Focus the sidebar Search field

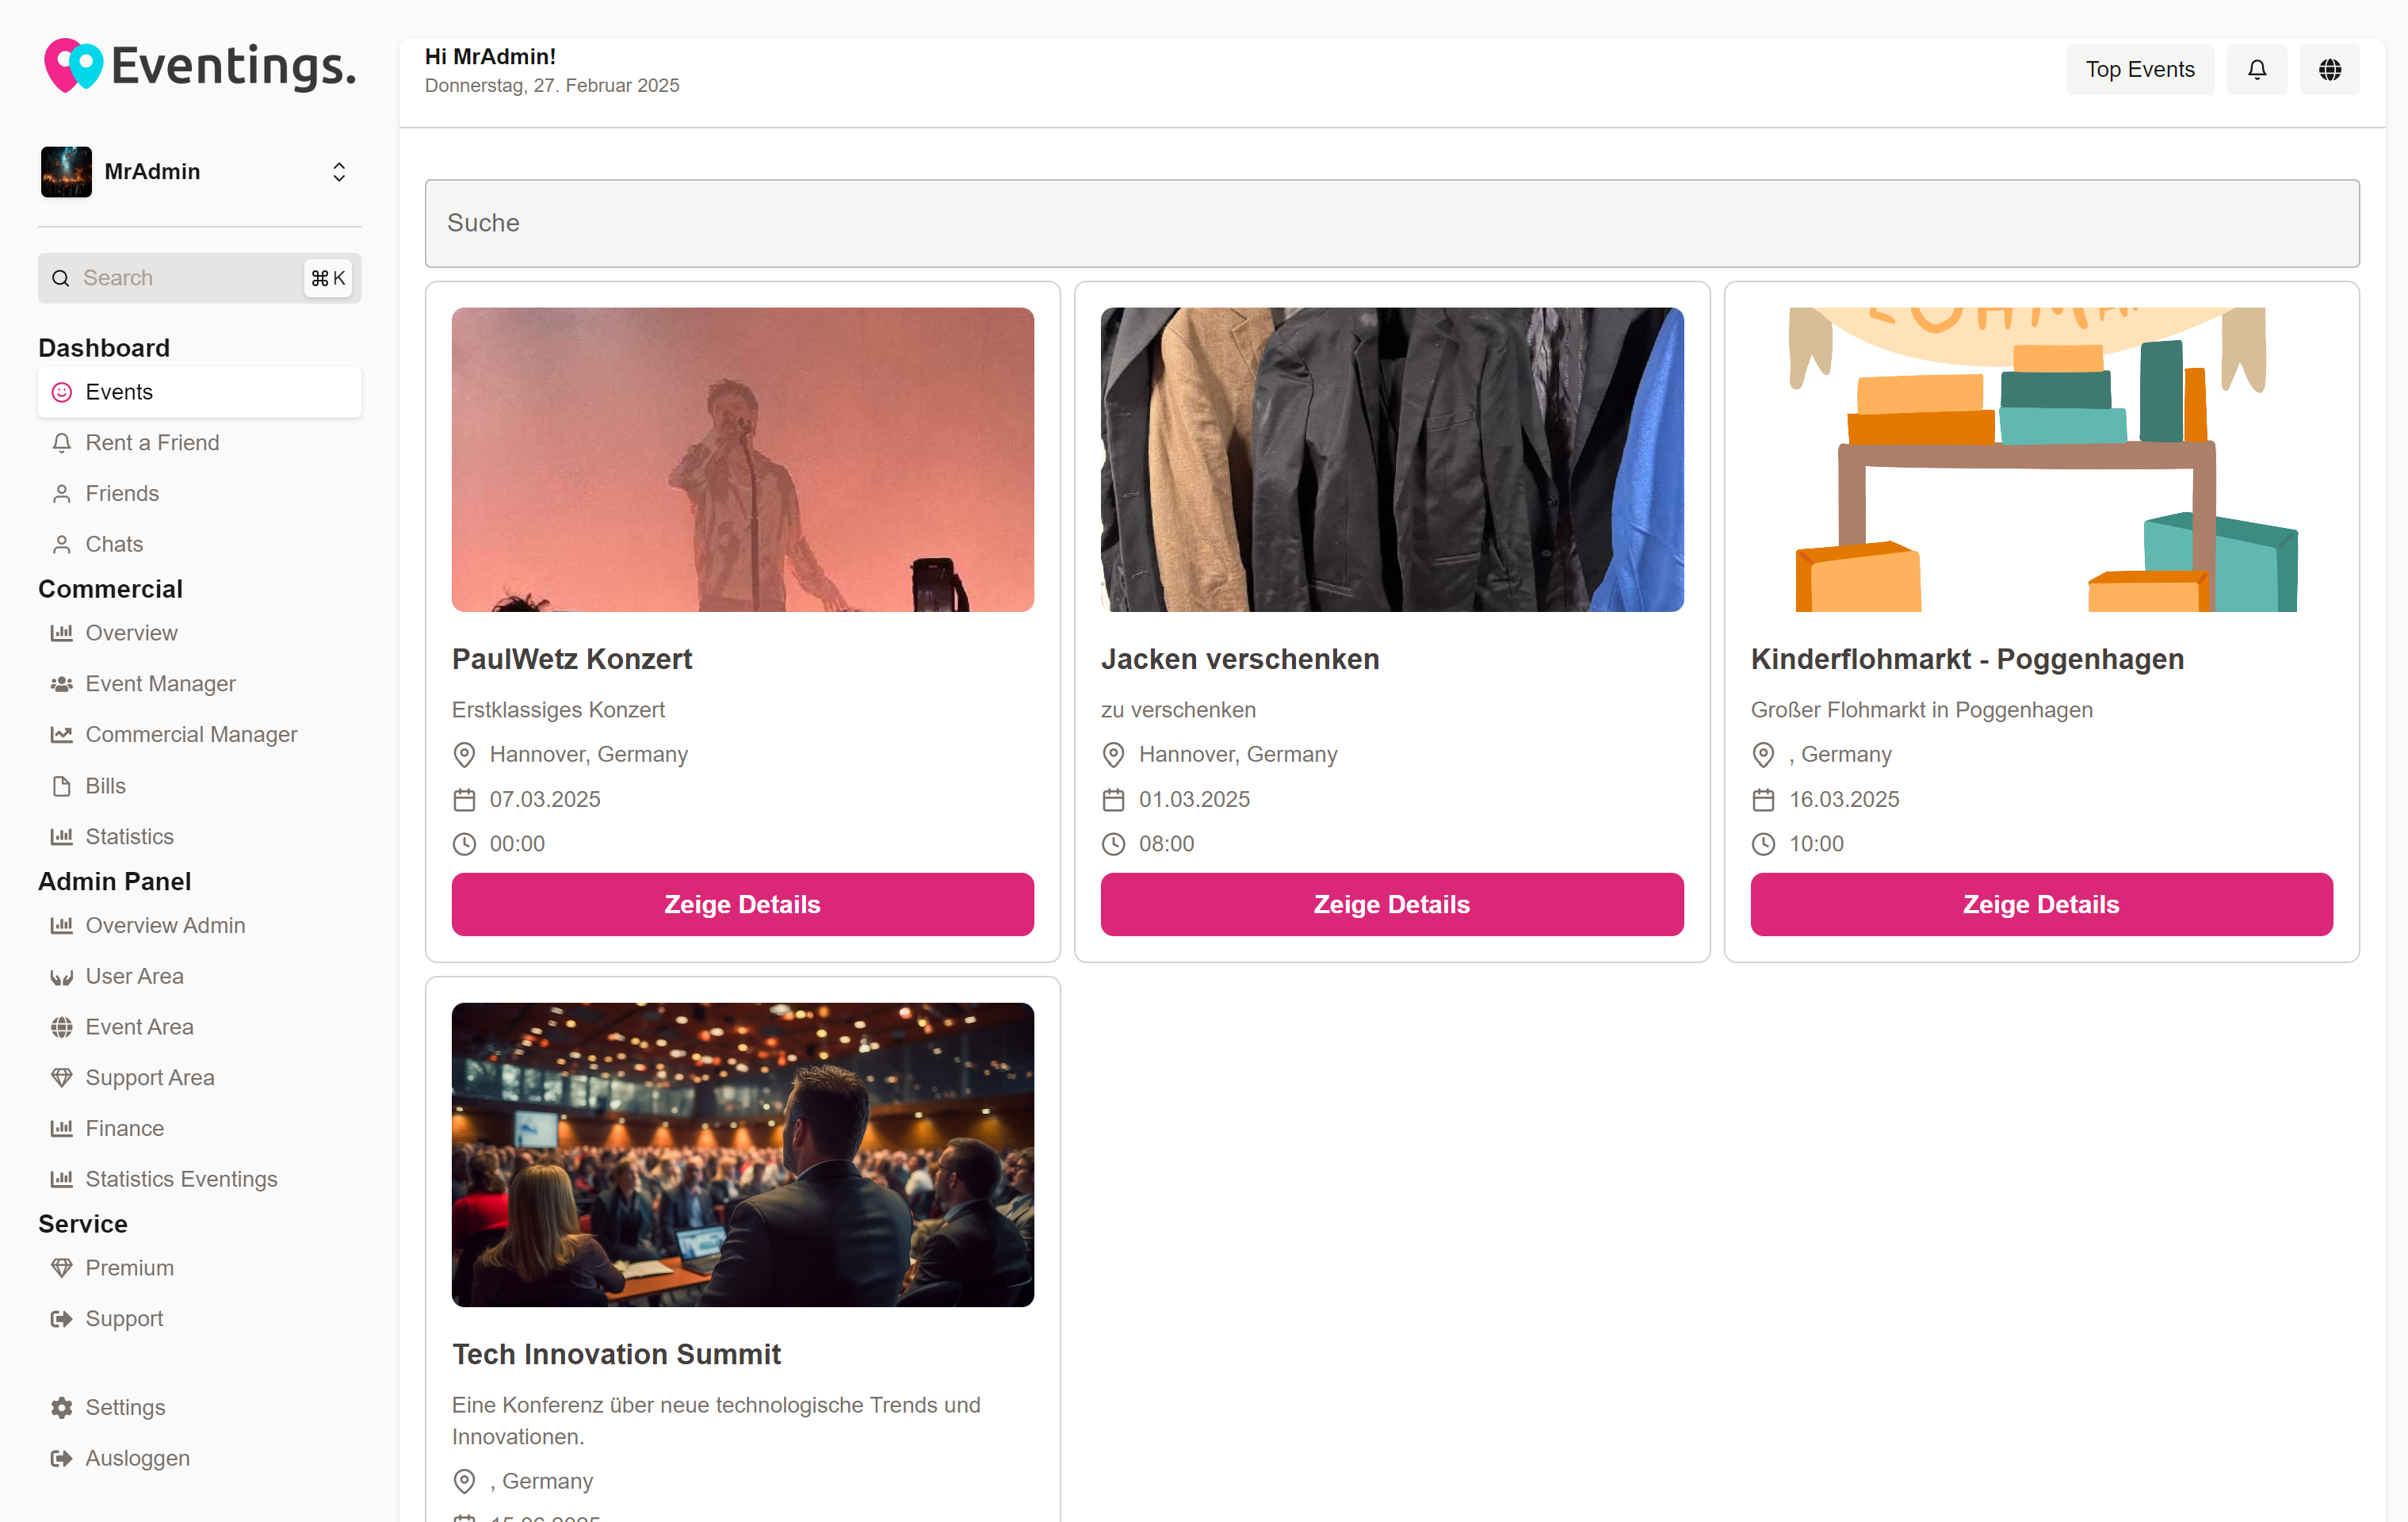[199, 278]
